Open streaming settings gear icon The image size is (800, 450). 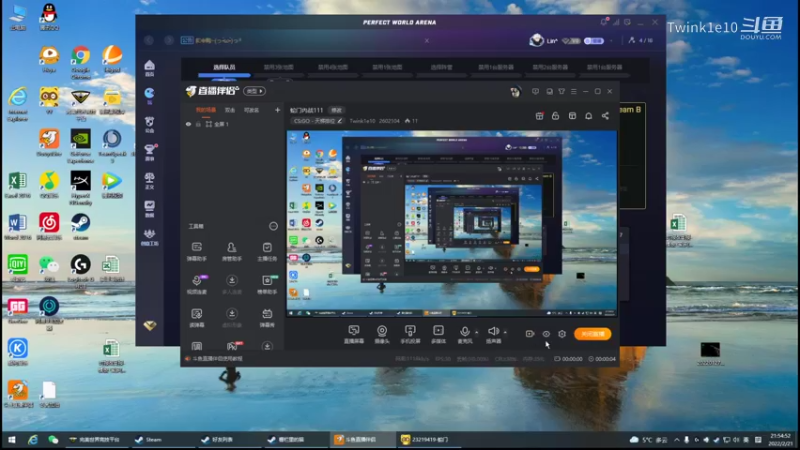point(562,334)
